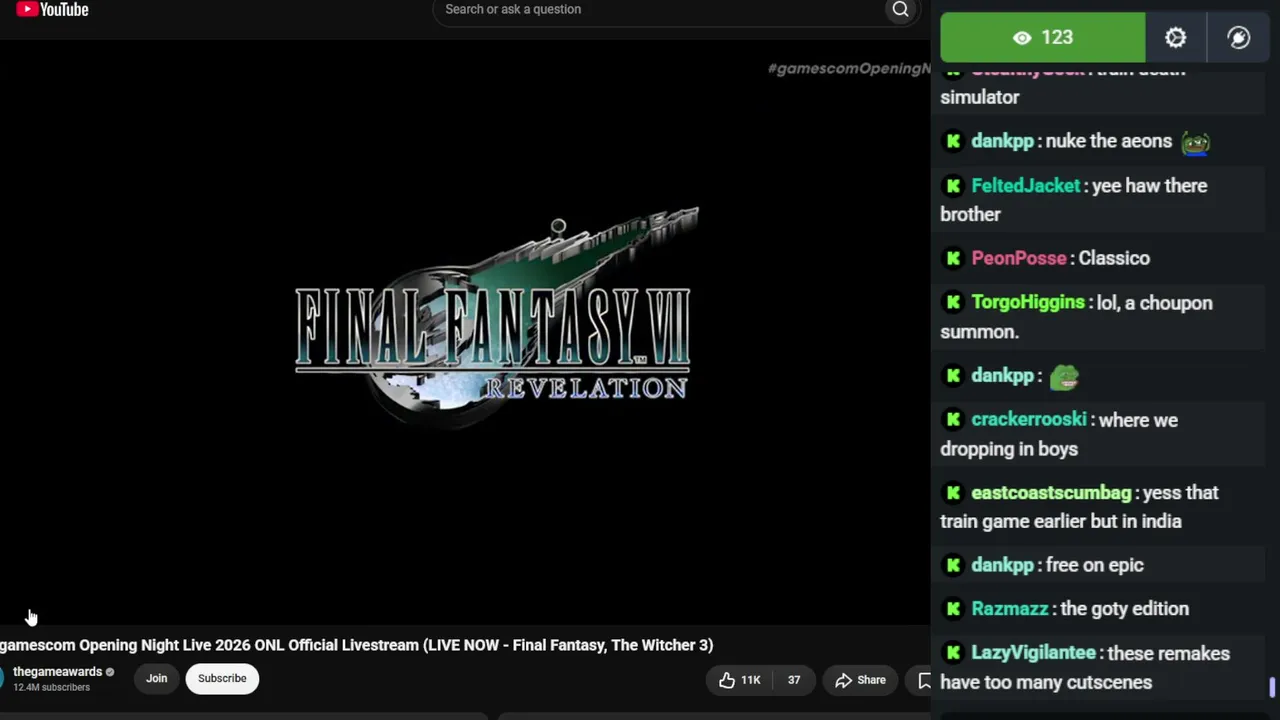
Task: Click the Kick badge beside eastcoastscumbag
Action: 953,493
